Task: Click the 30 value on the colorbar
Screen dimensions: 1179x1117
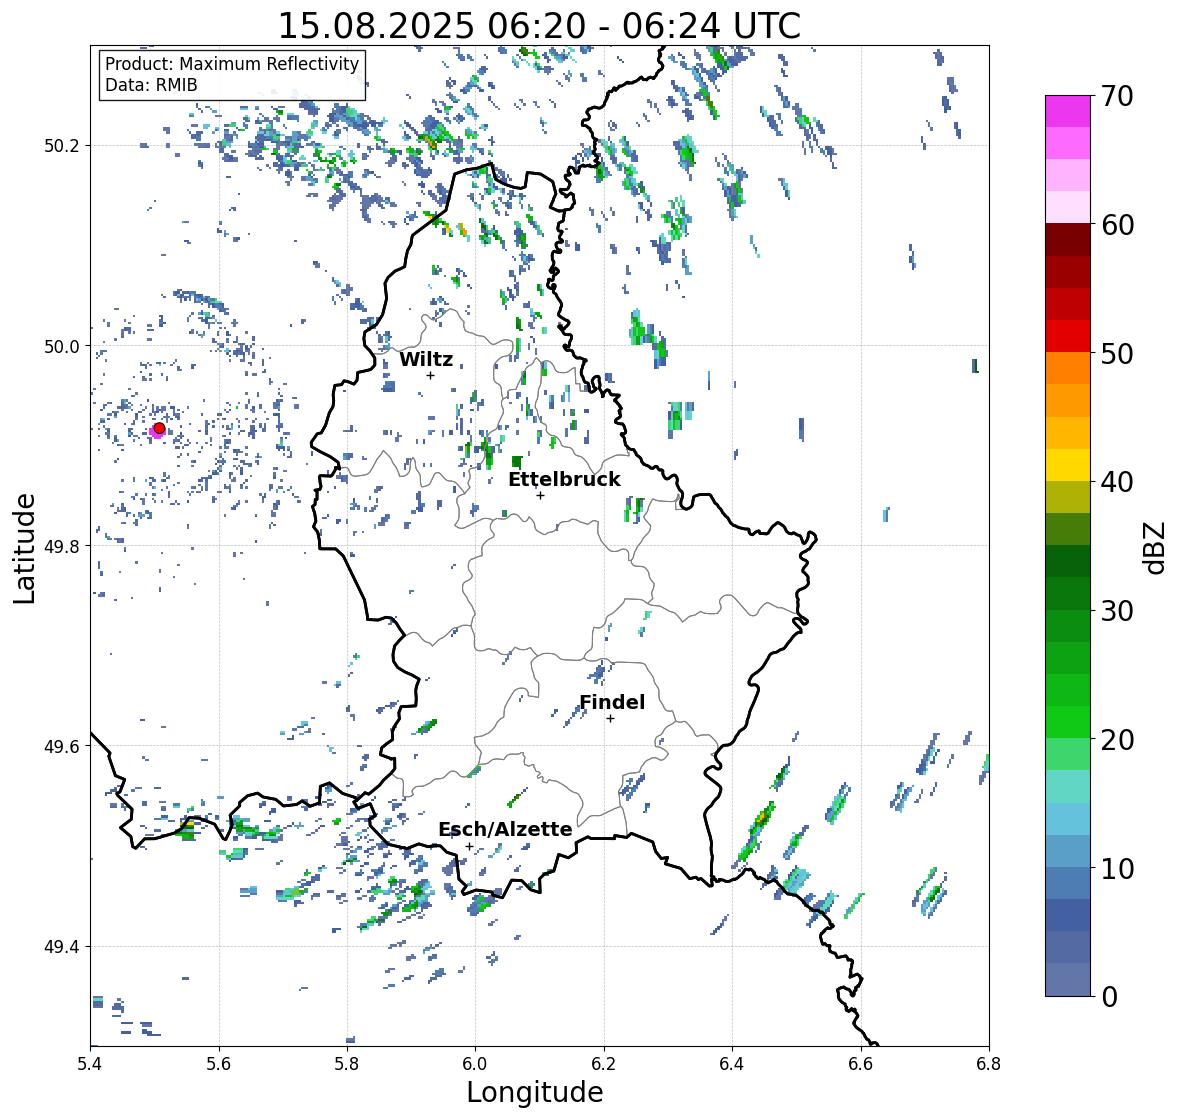Action: pyautogui.click(x=1117, y=610)
